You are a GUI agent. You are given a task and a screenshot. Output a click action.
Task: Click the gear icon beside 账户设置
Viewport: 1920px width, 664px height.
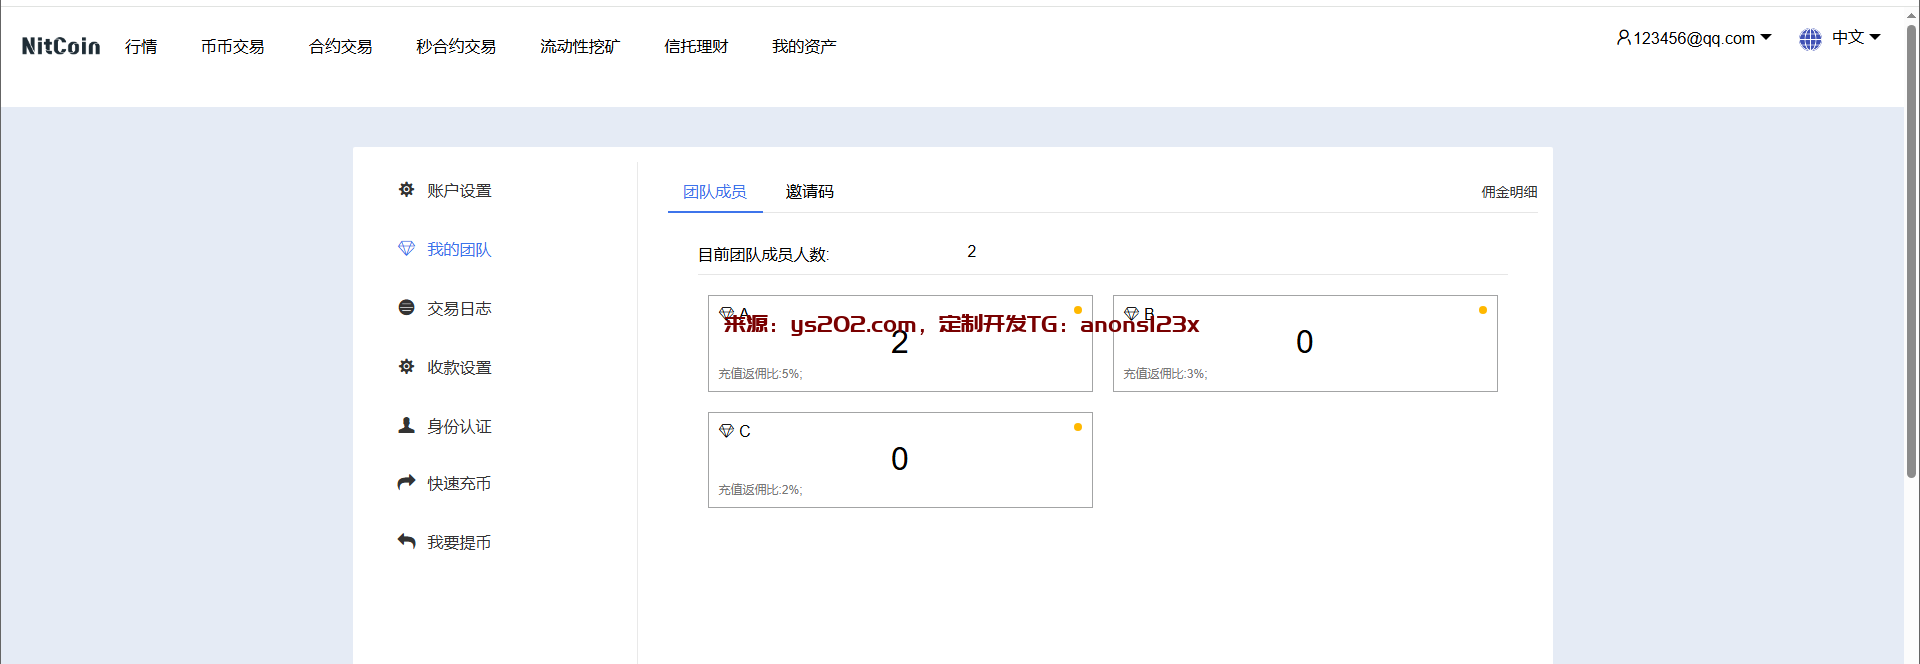click(x=406, y=189)
